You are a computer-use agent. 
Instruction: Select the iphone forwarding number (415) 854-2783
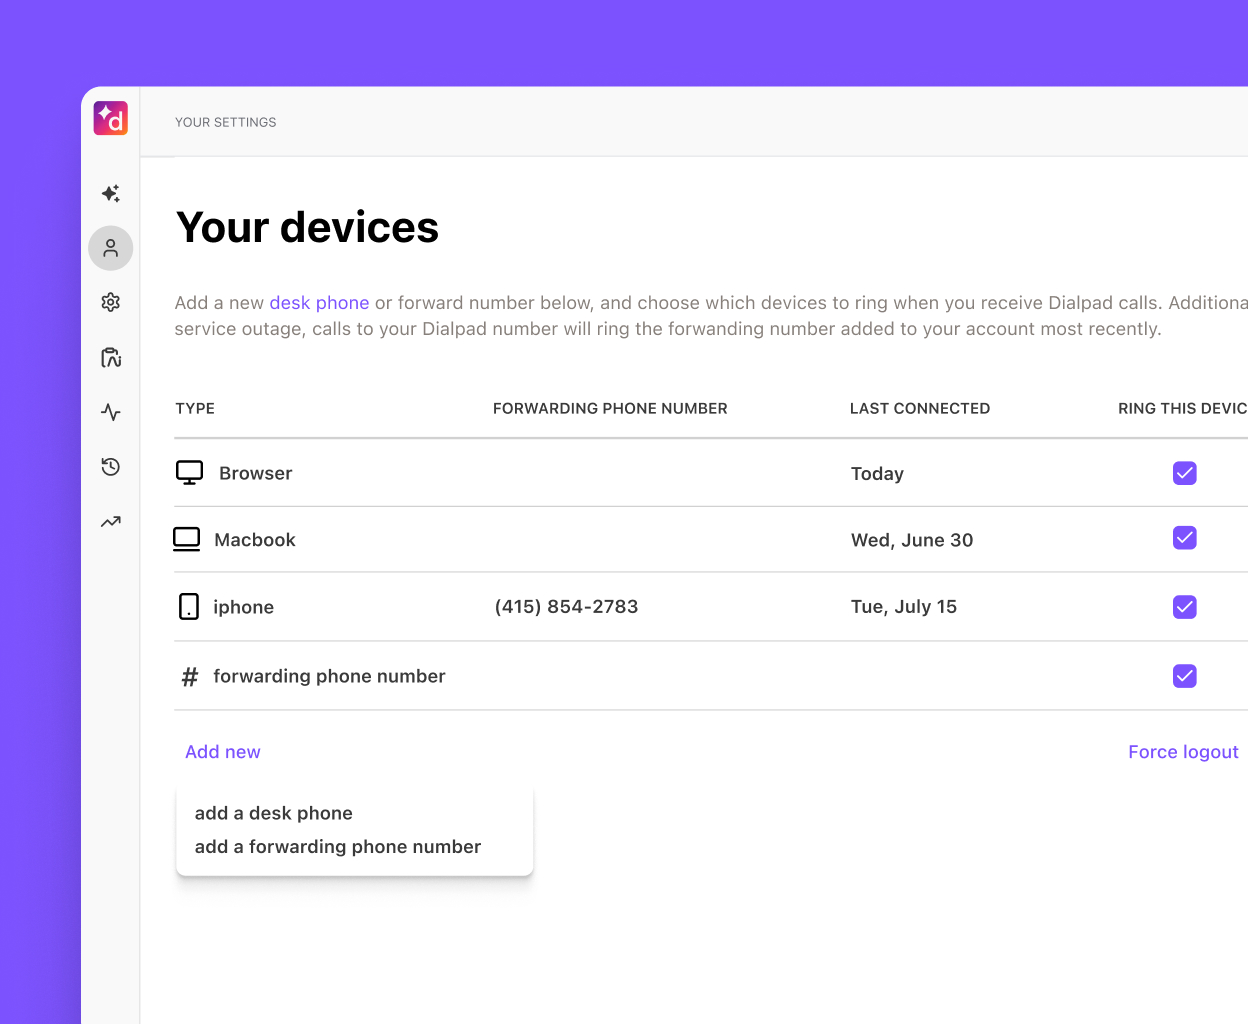pos(566,606)
